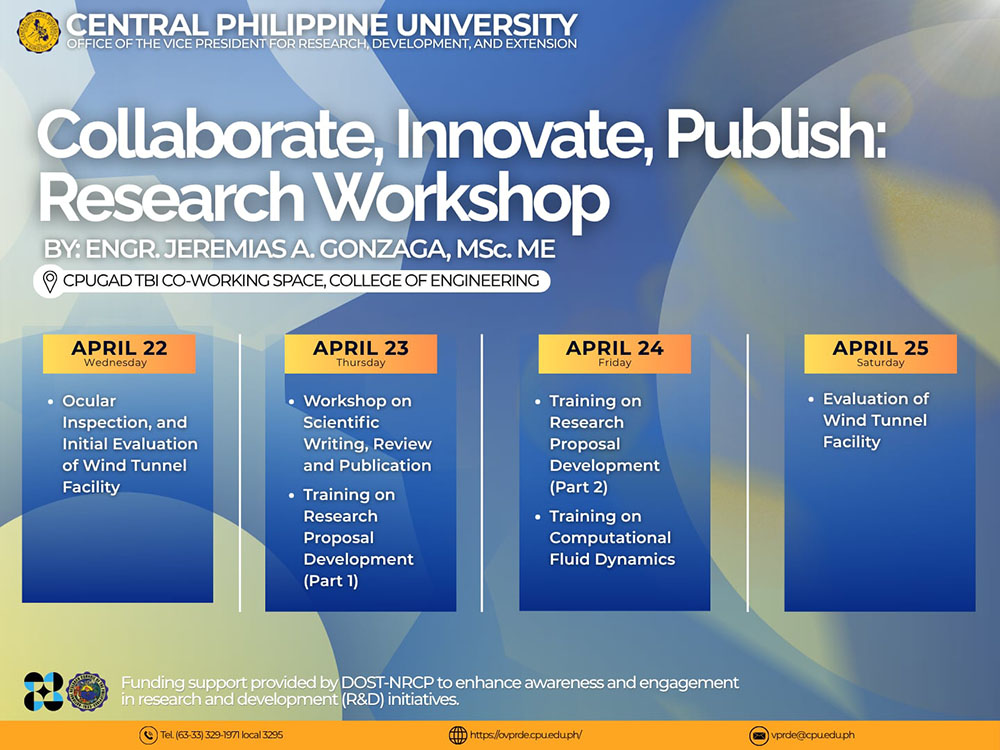Screen dimensions: 1000x750
Task: Click the telephone number in the footer
Action: click(x=222, y=735)
